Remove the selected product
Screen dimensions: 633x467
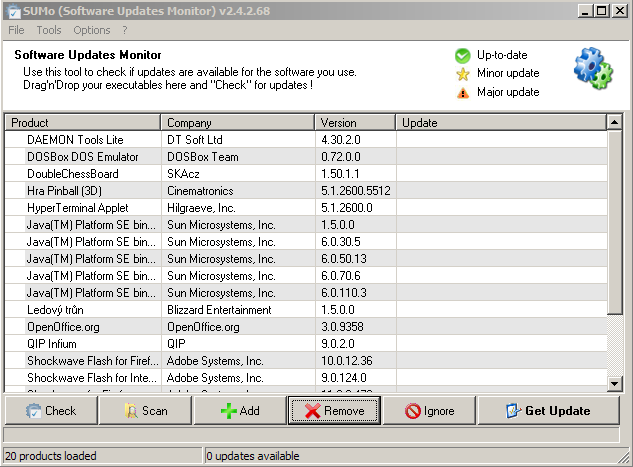coord(334,410)
